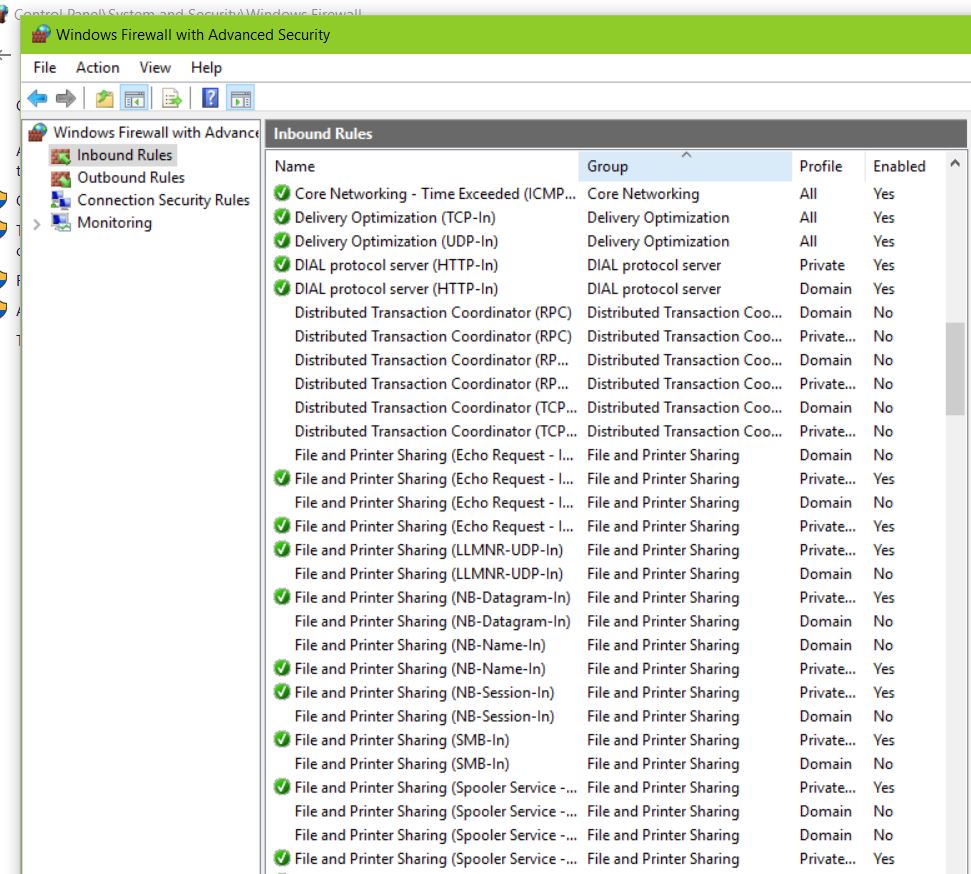Screen dimensions: 971x874
Task: Open the Help question mark icon
Action: coord(211,98)
